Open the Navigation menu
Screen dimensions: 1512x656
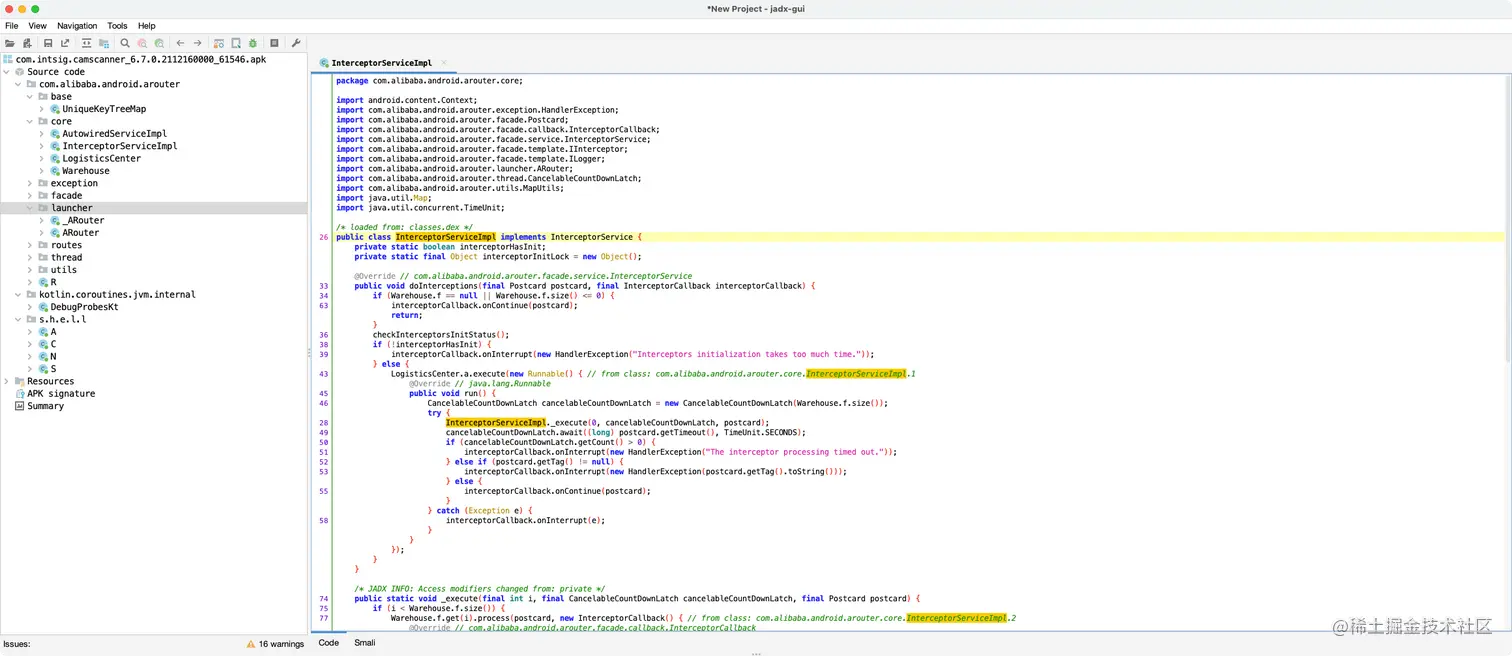tap(77, 26)
